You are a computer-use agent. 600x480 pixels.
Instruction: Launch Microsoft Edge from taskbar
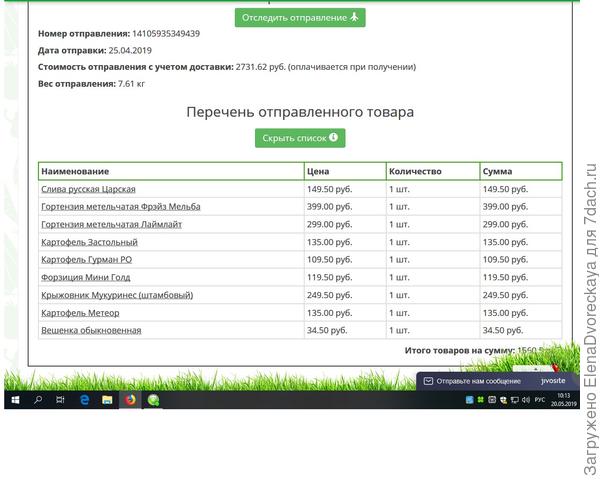pyautogui.click(x=85, y=400)
